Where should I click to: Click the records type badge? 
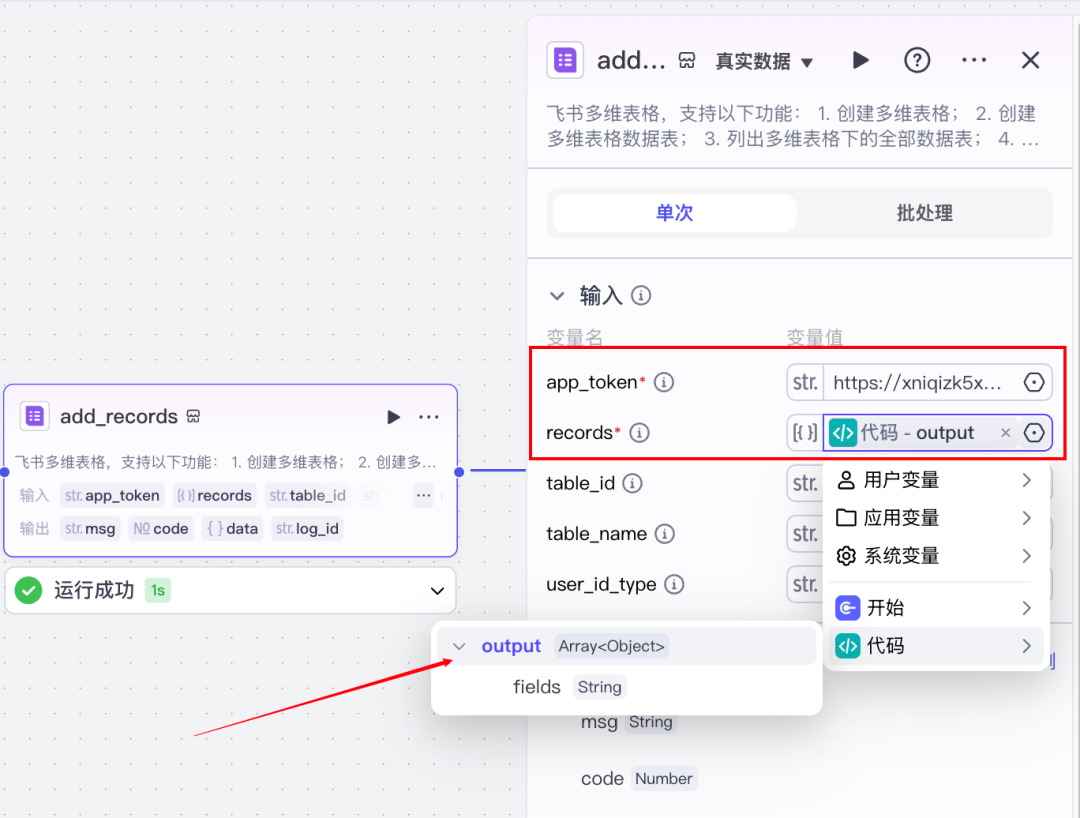point(804,432)
